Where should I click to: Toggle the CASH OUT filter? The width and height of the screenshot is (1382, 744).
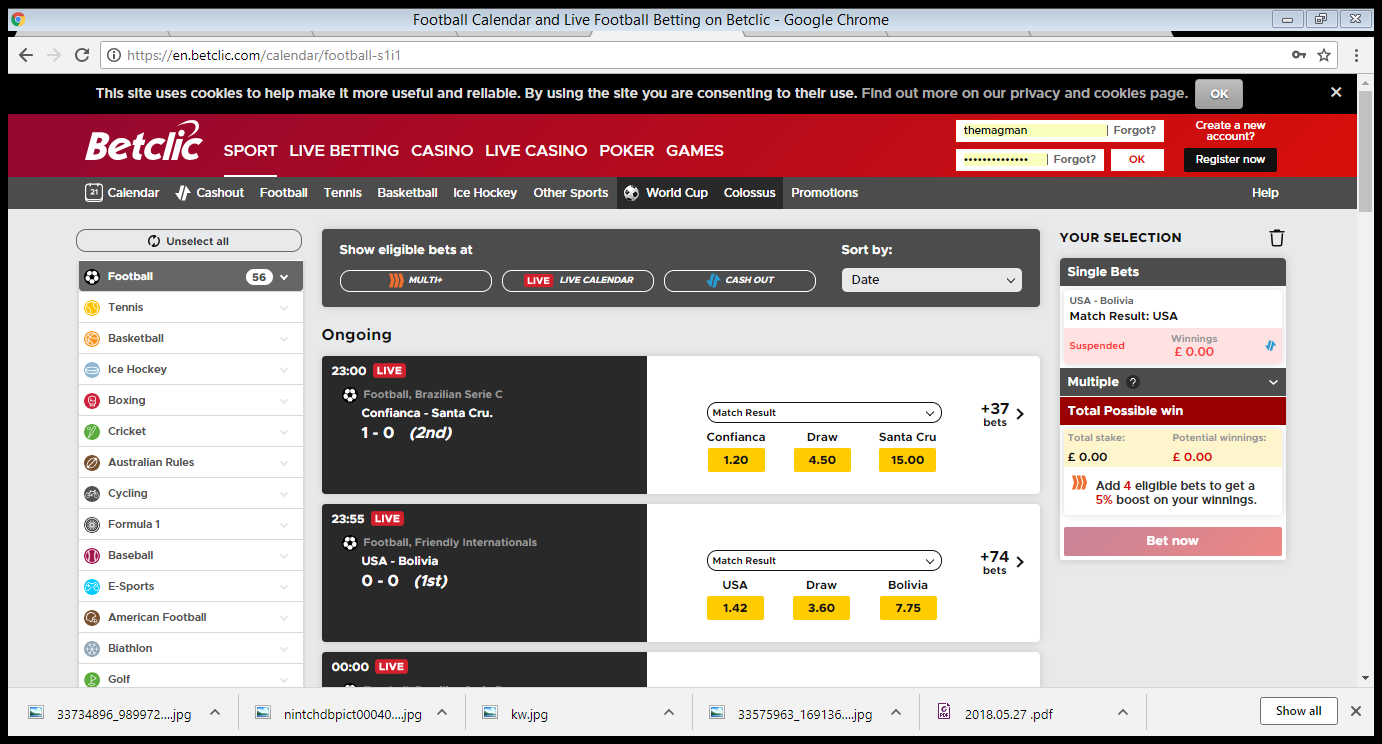click(x=740, y=280)
